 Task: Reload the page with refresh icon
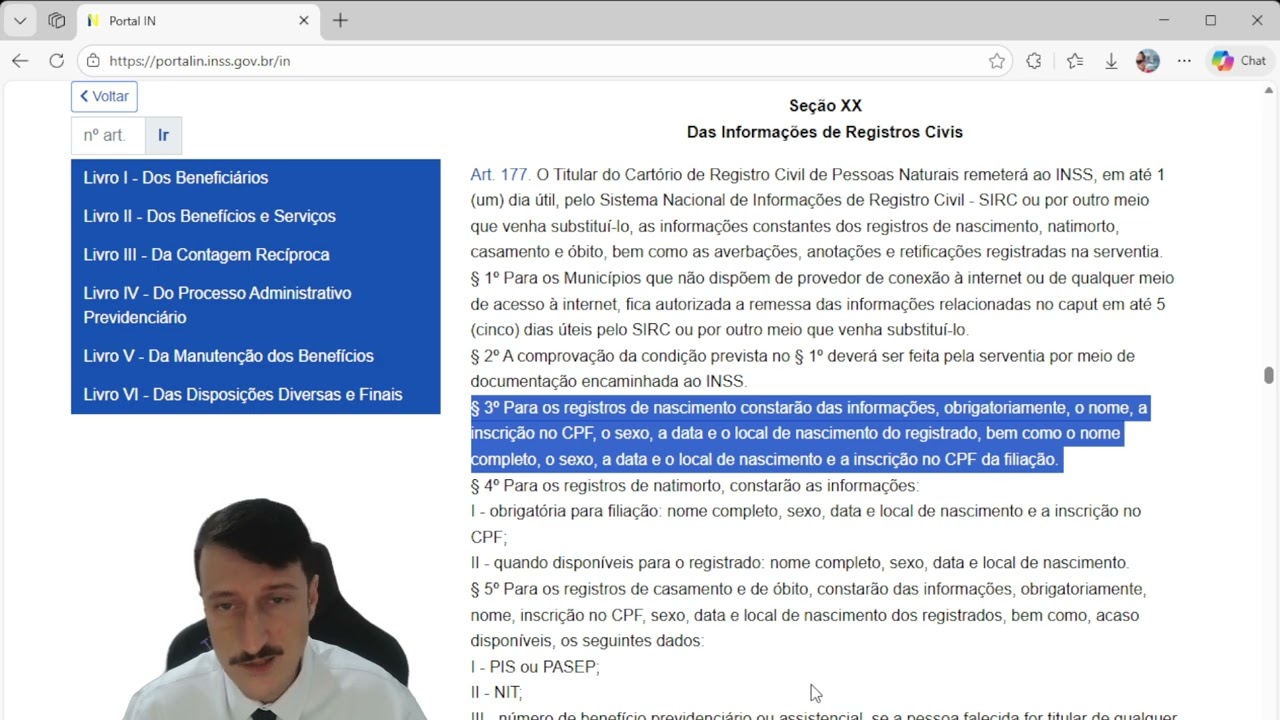coord(57,61)
